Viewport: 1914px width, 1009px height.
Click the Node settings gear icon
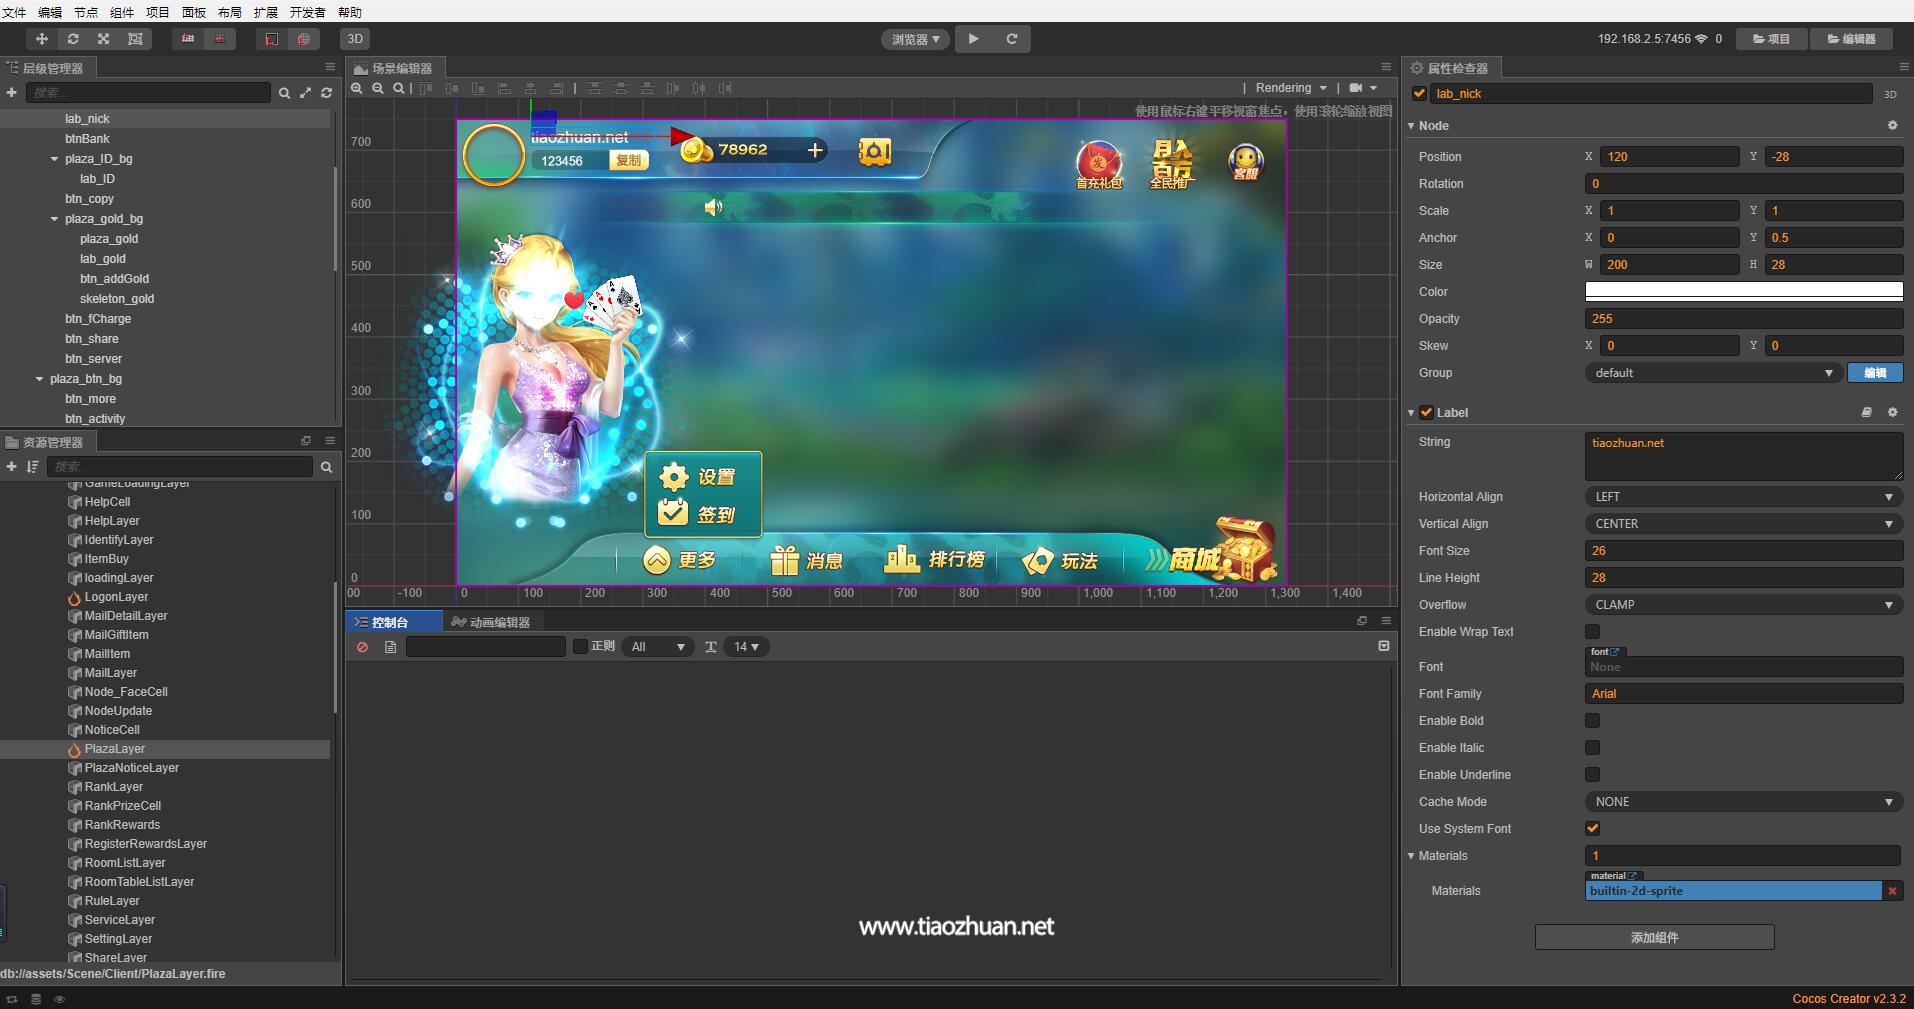1892,126
